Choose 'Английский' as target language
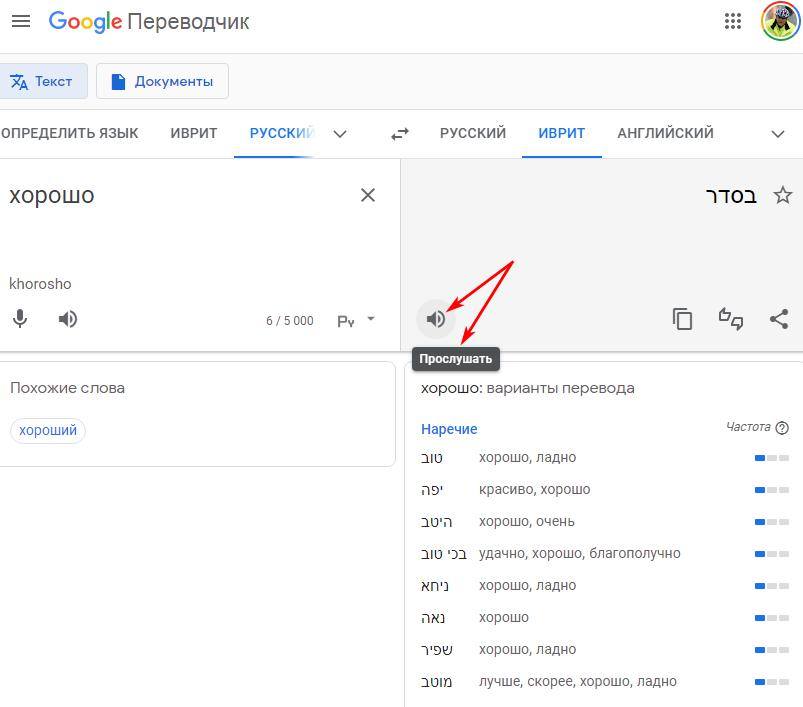This screenshot has height=707, width=803. click(665, 133)
